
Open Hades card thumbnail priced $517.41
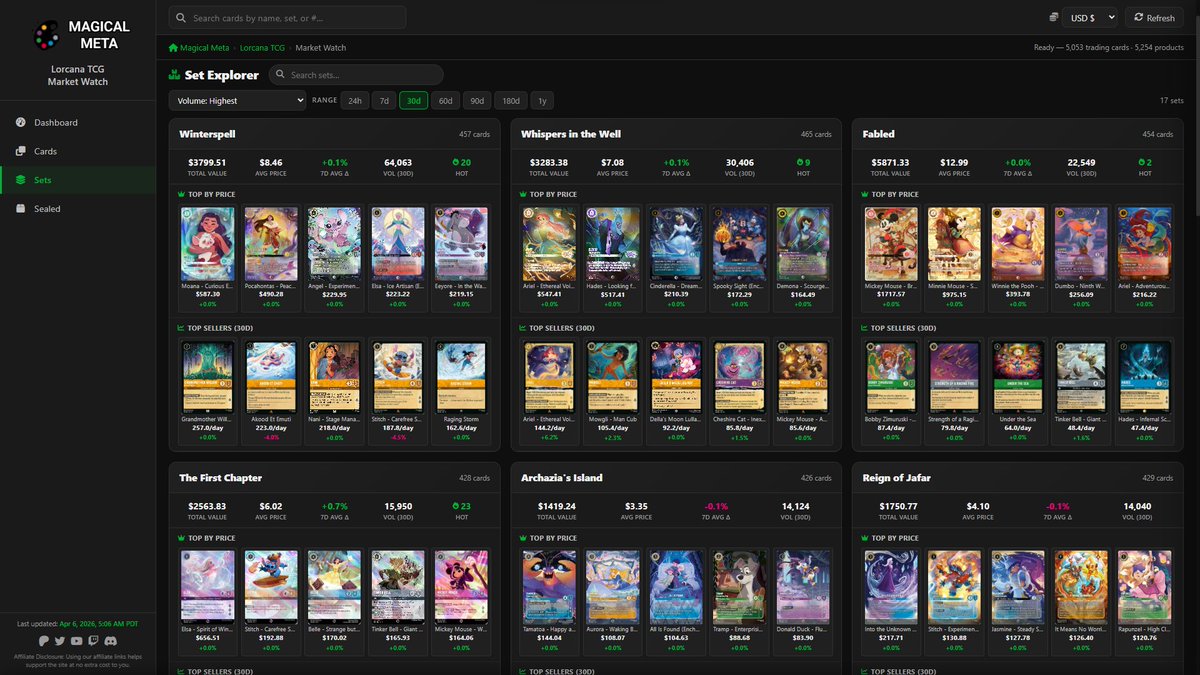[x=611, y=243]
